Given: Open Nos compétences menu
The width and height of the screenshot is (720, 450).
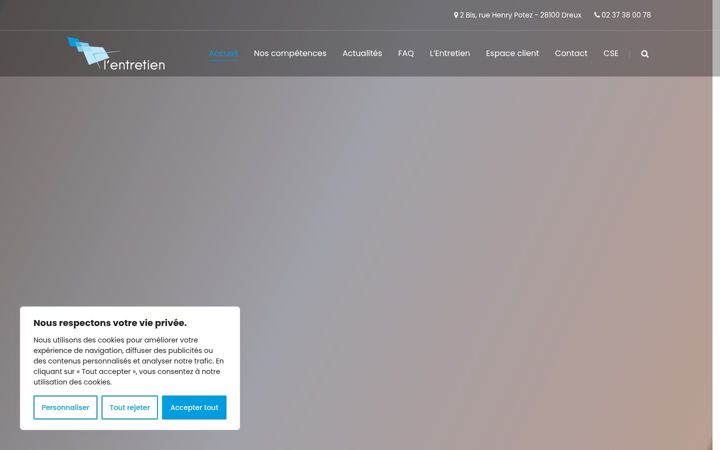Looking at the screenshot, I should click(290, 53).
